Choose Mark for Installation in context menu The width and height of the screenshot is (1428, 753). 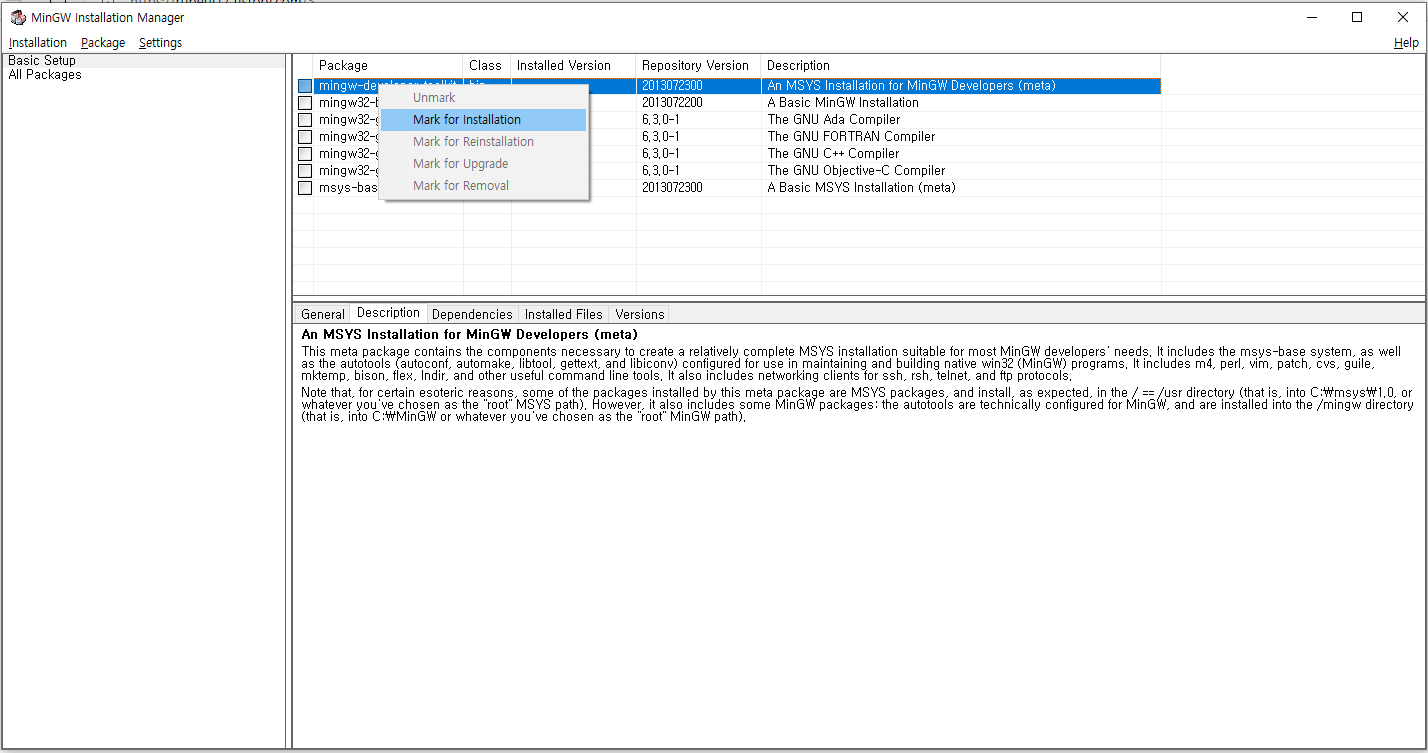pyautogui.click(x=483, y=120)
